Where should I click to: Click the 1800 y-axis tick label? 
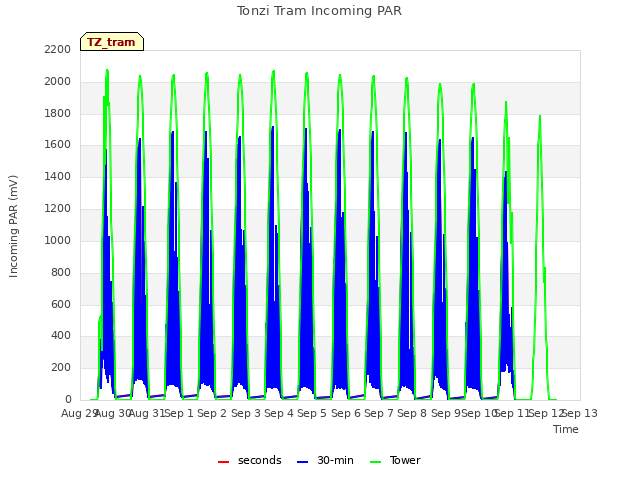[x=58, y=113]
